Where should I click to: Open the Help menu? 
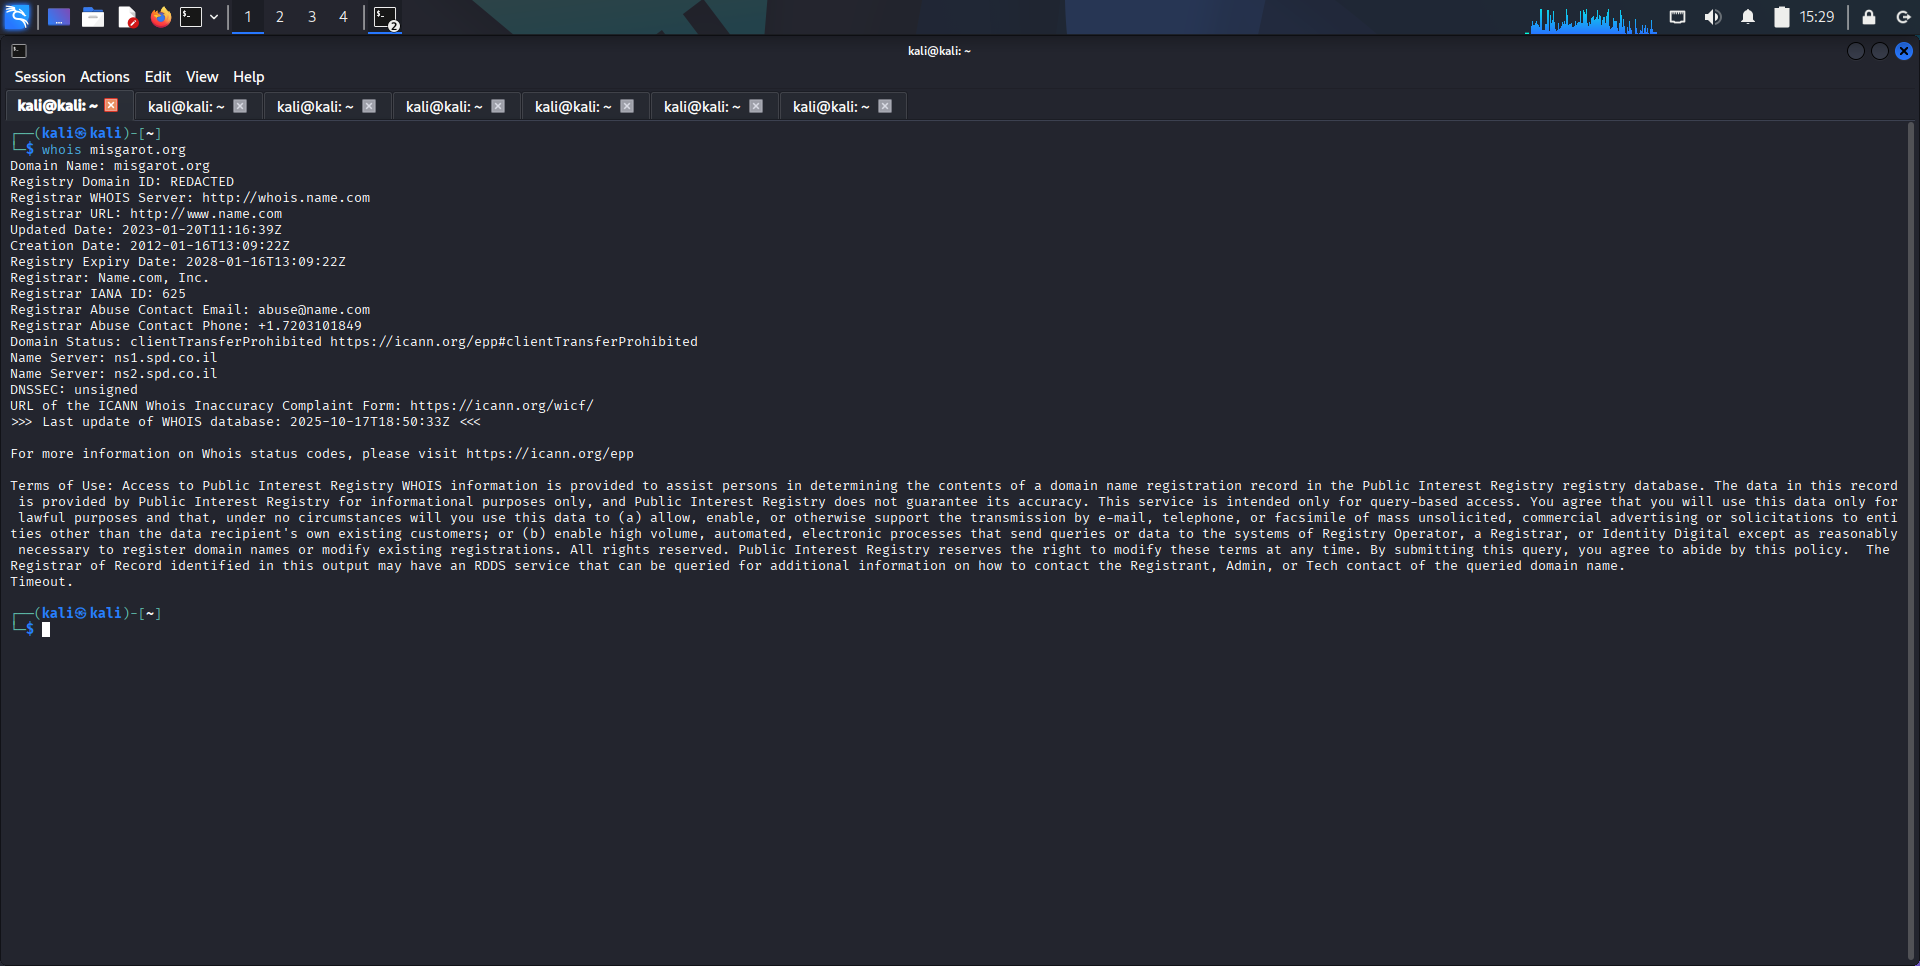coord(249,77)
